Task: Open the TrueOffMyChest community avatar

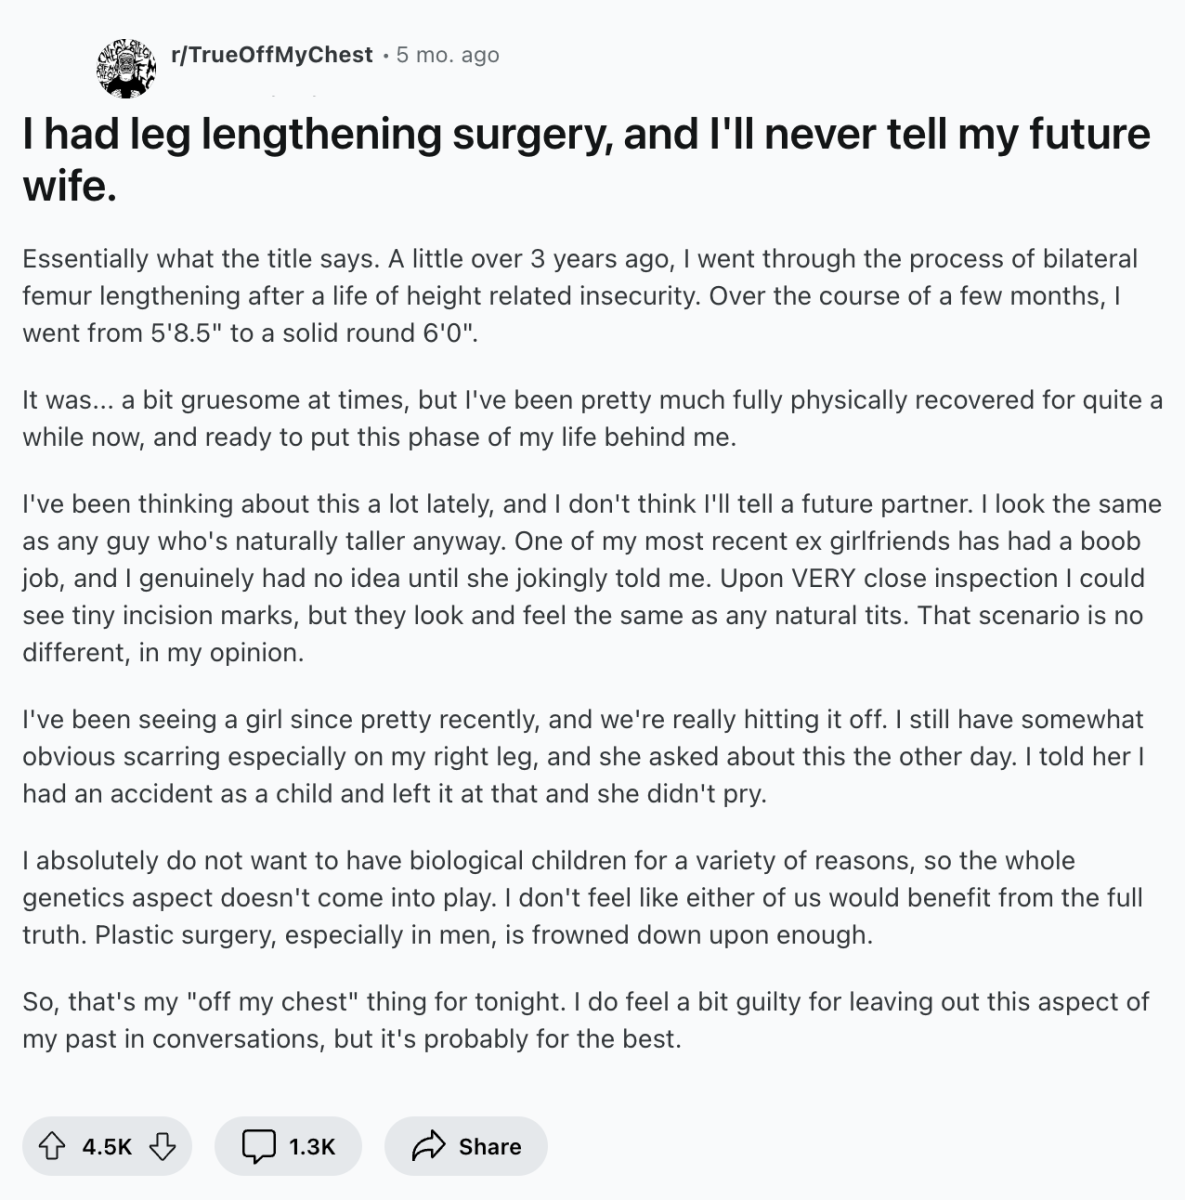Action: 125,68
